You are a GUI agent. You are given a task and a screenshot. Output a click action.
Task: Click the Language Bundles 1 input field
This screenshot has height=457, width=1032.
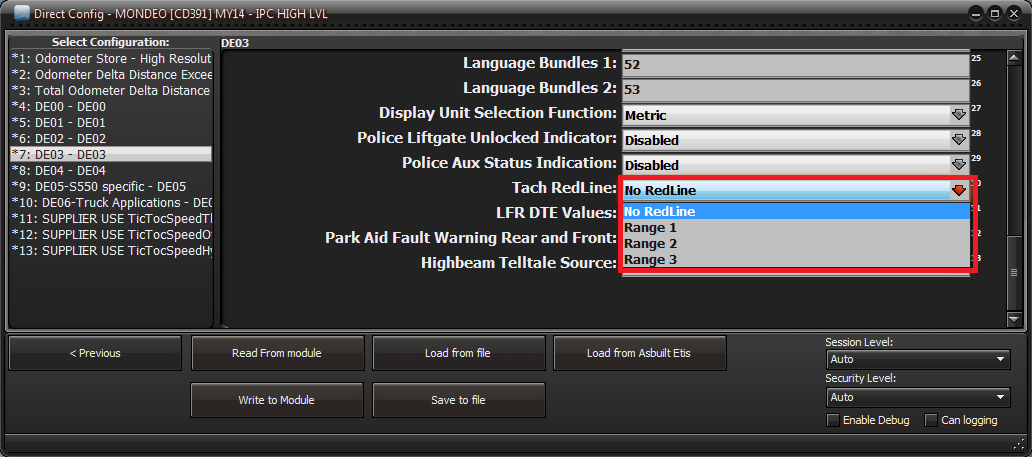point(795,64)
